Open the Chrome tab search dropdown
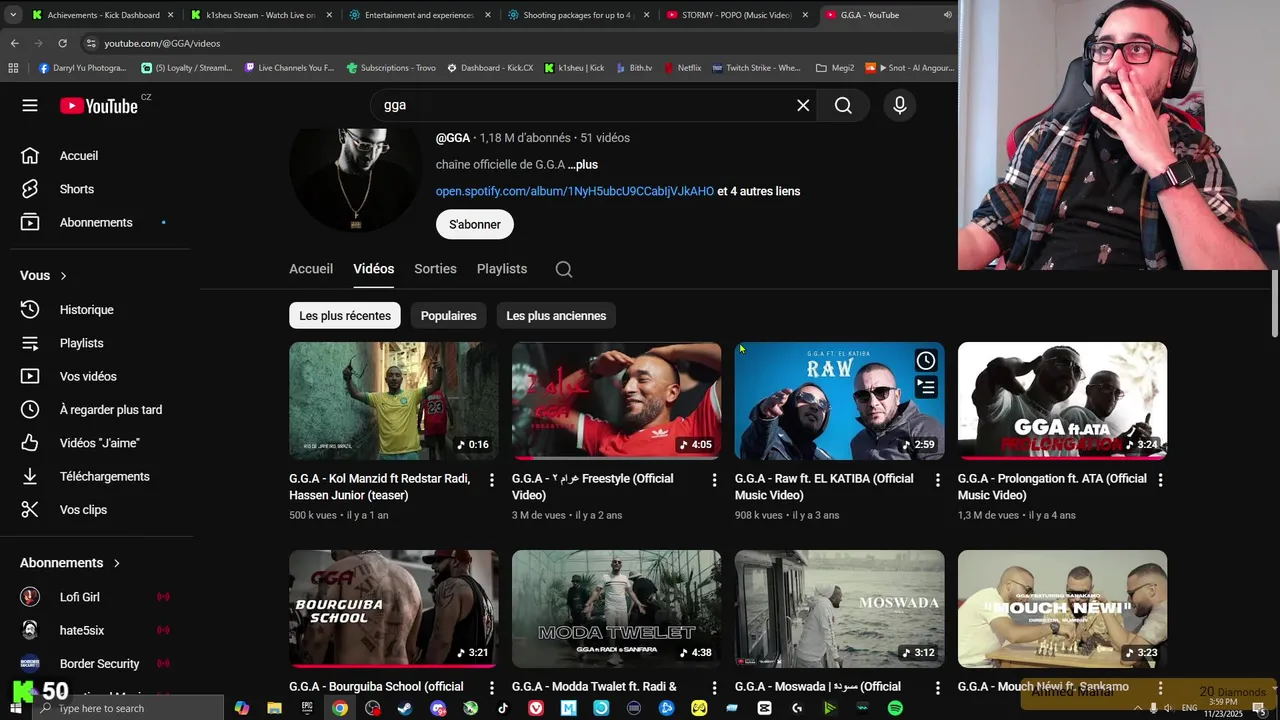The image size is (1280, 720). click(x=13, y=15)
